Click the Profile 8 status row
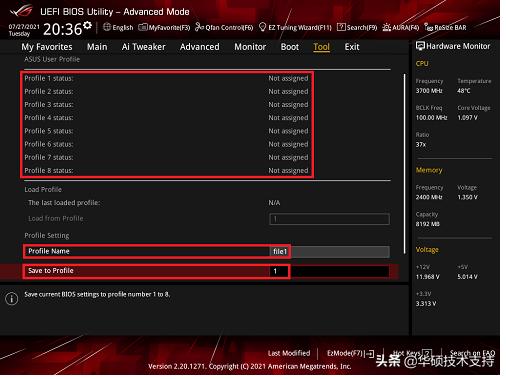This screenshot has height=379, width=506. 166,171
